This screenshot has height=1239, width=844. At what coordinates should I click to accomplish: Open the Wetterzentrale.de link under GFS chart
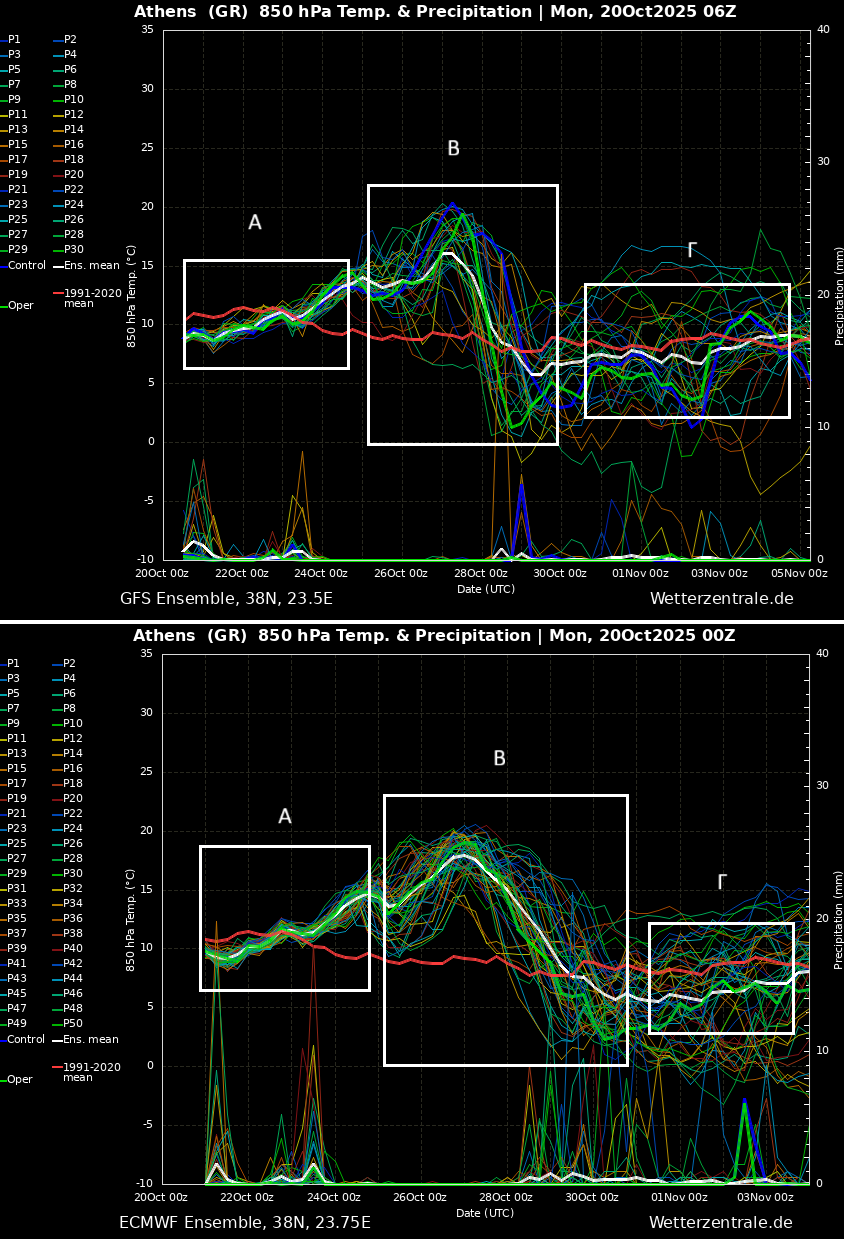coord(721,599)
